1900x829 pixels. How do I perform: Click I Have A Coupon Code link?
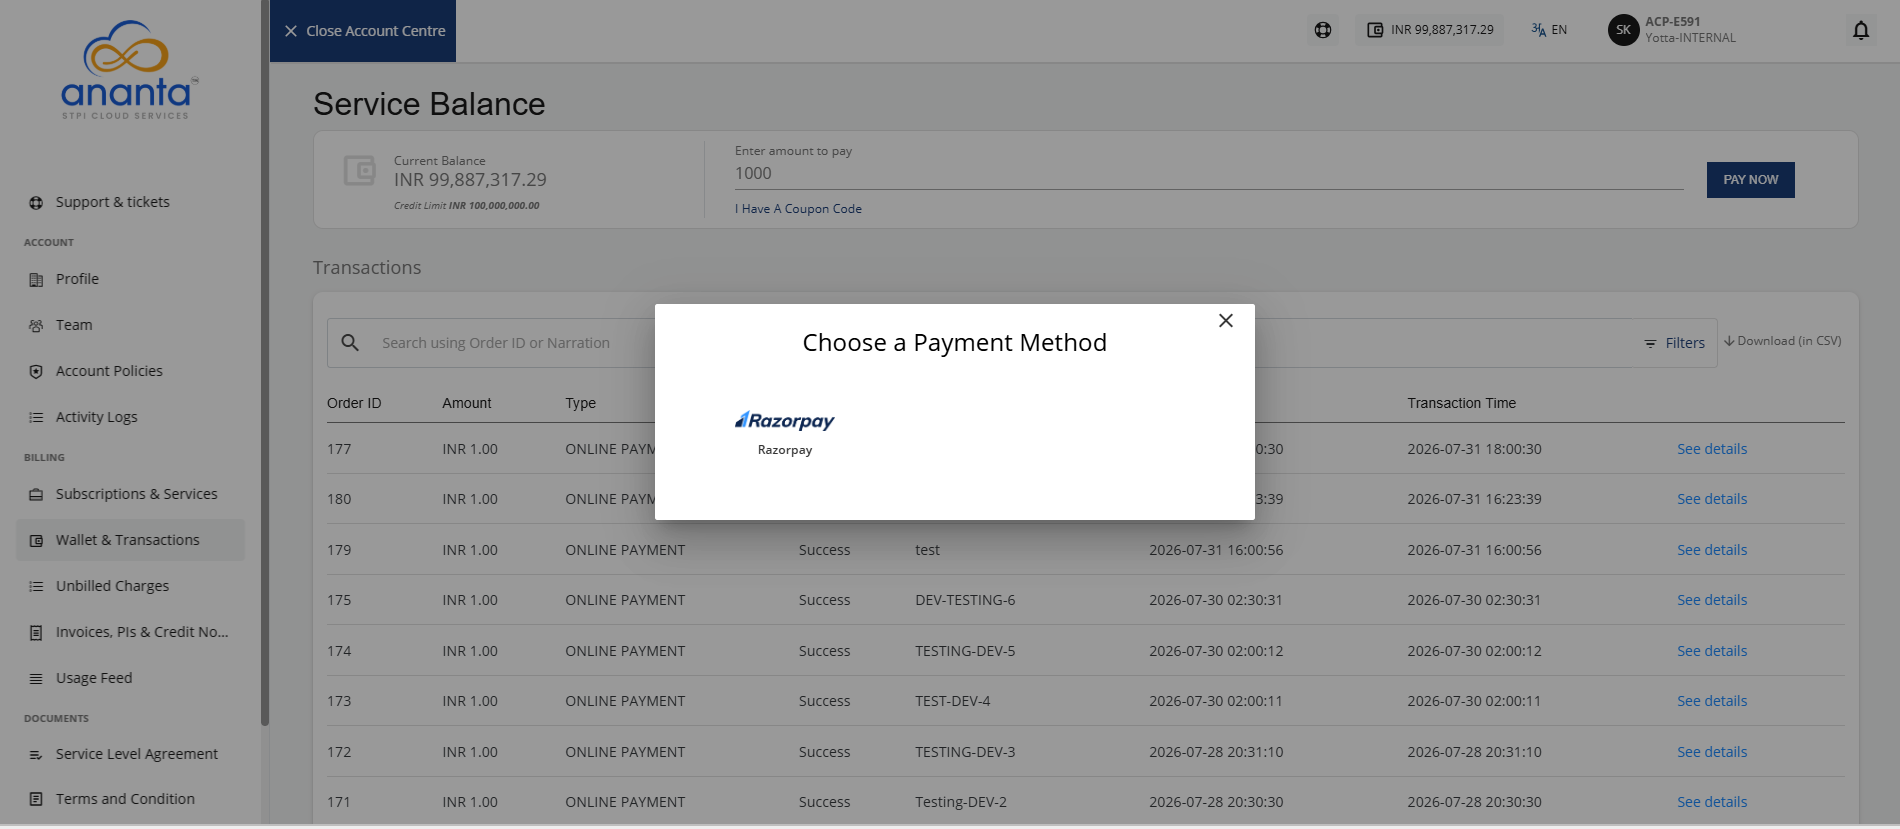(x=798, y=209)
